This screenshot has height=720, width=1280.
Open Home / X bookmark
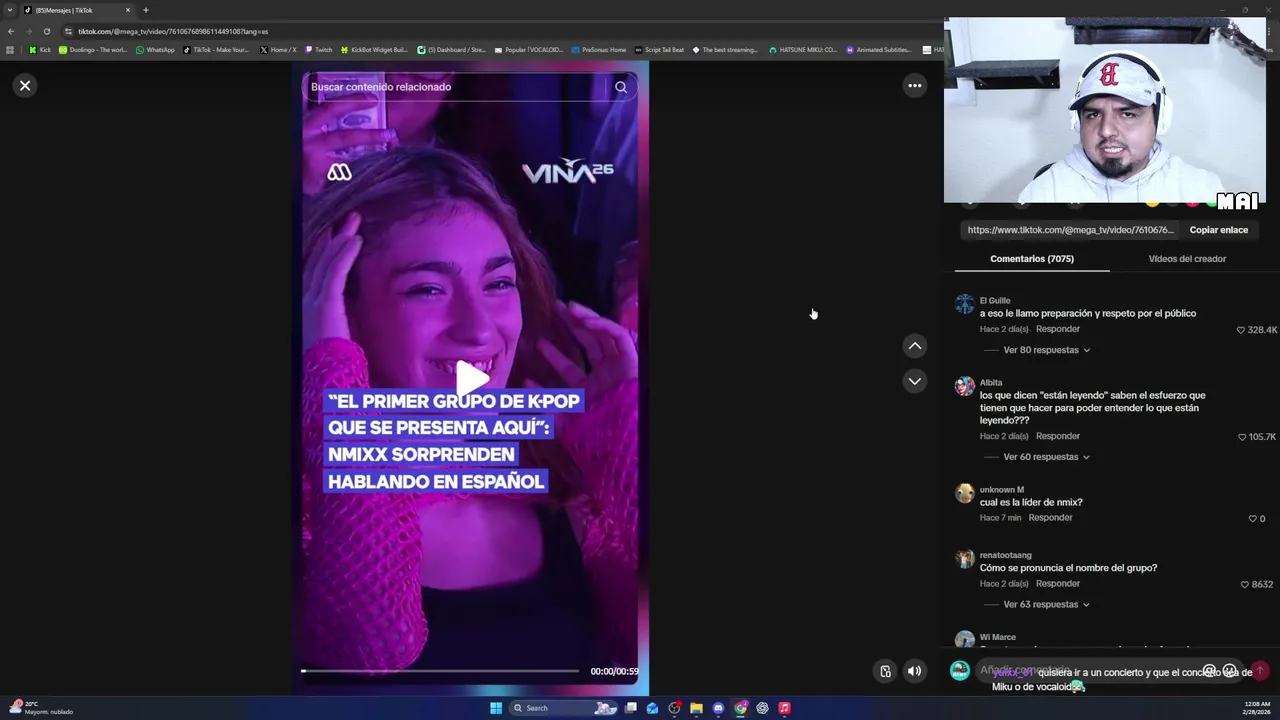[x=278, y=50]
